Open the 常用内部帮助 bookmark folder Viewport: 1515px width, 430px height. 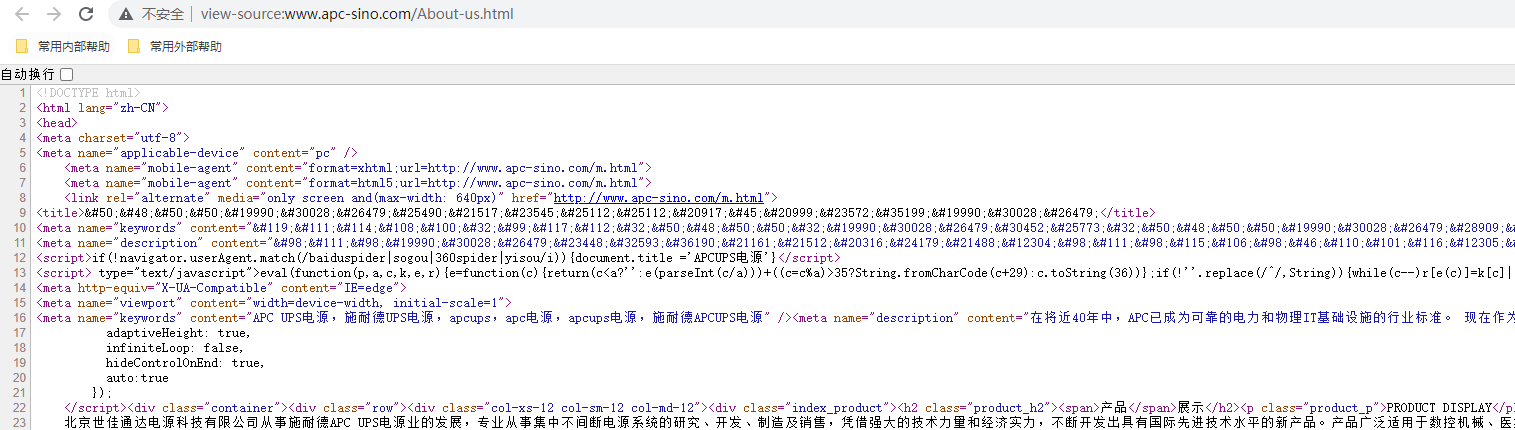pyautogui.click(x=64, y=46)
